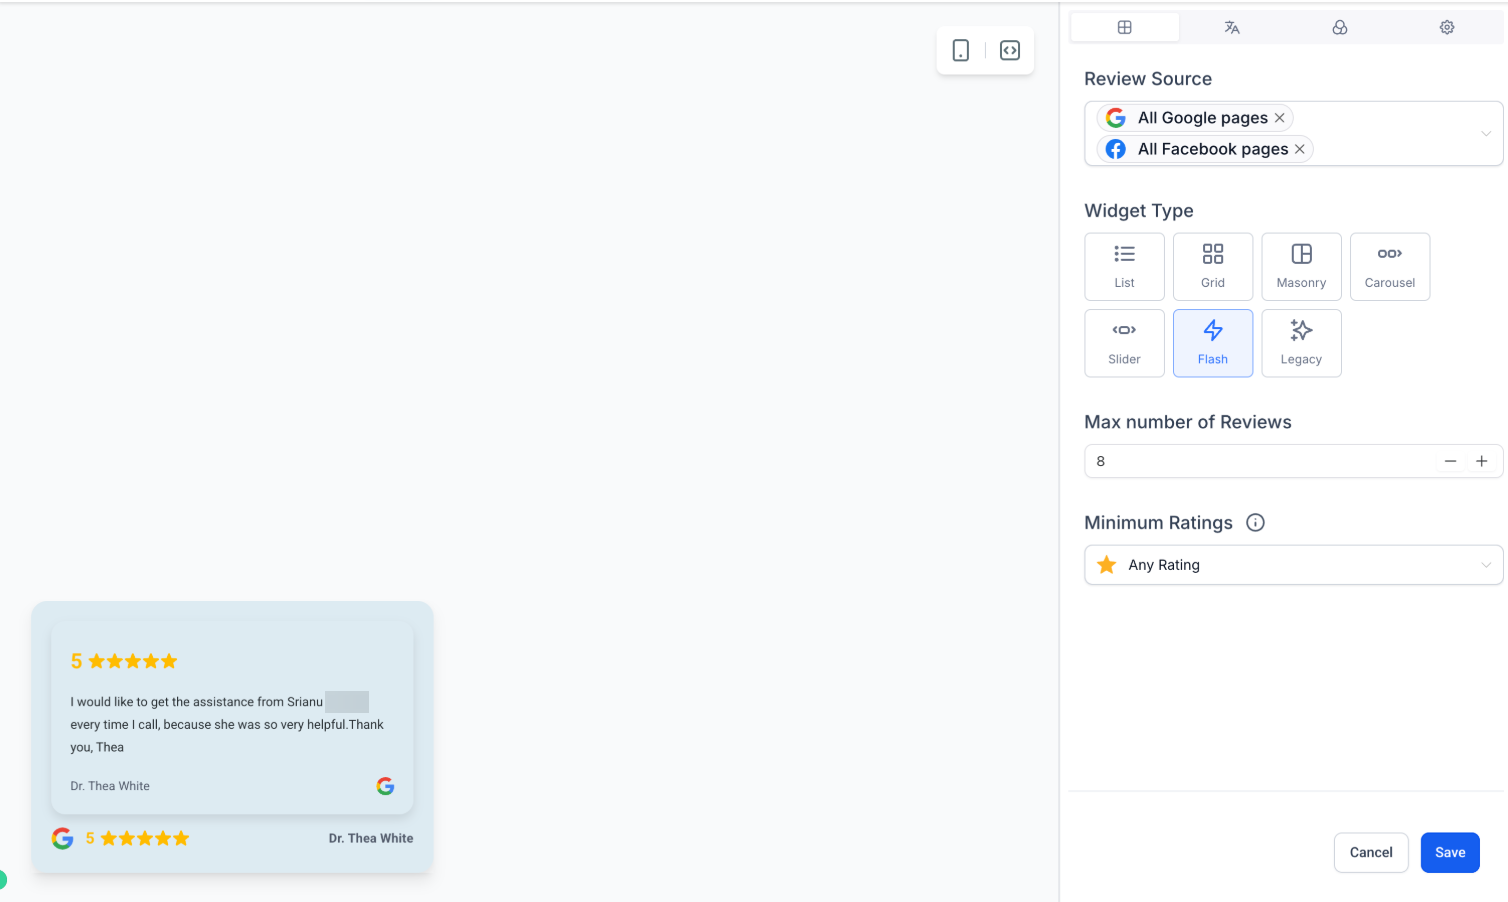Open the embed code icon
The width and height of the screenshot is (1508, 902).
click(x=1010, y=51)
